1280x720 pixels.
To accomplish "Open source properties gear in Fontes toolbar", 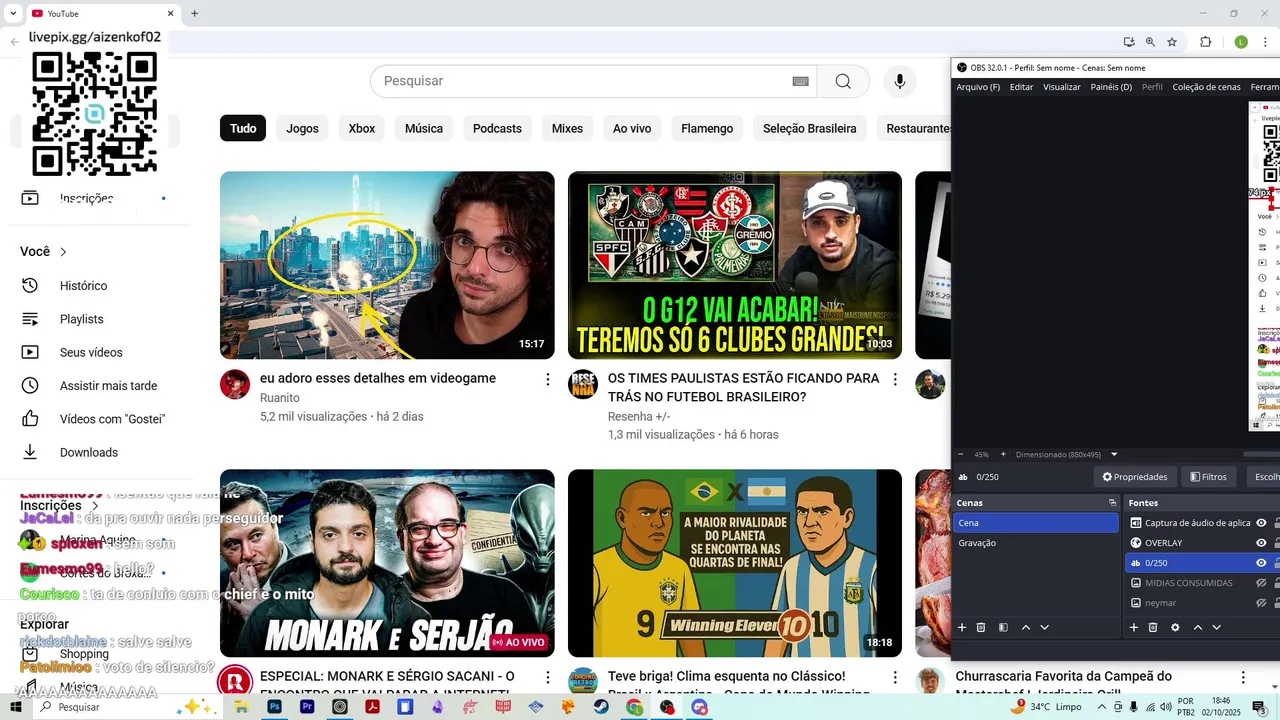I will (1175, 627).
